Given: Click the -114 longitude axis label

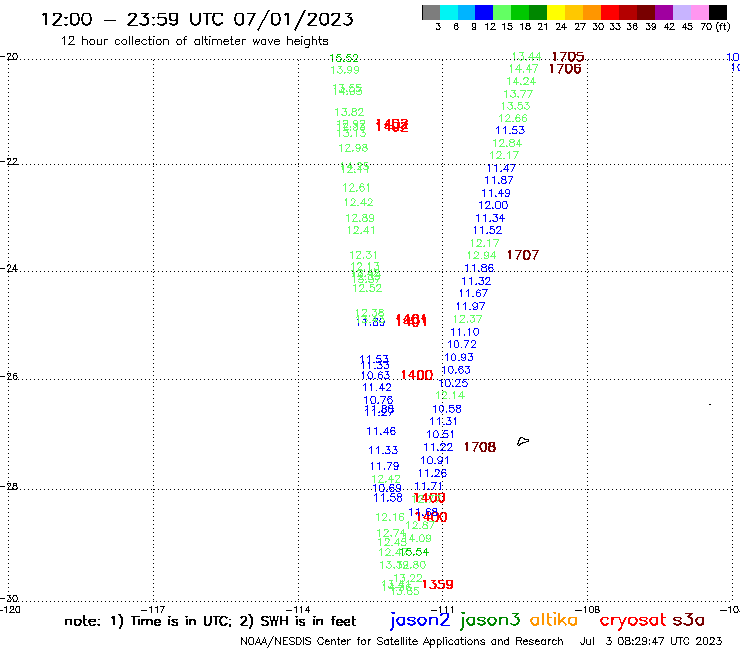Looking at the screenshot, I should tap(298, 609).
